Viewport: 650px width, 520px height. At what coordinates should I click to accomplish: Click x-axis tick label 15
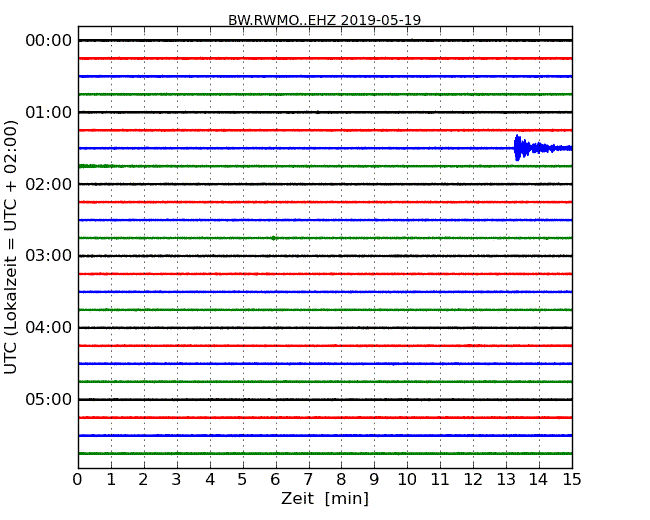click(x=572, y=480)
